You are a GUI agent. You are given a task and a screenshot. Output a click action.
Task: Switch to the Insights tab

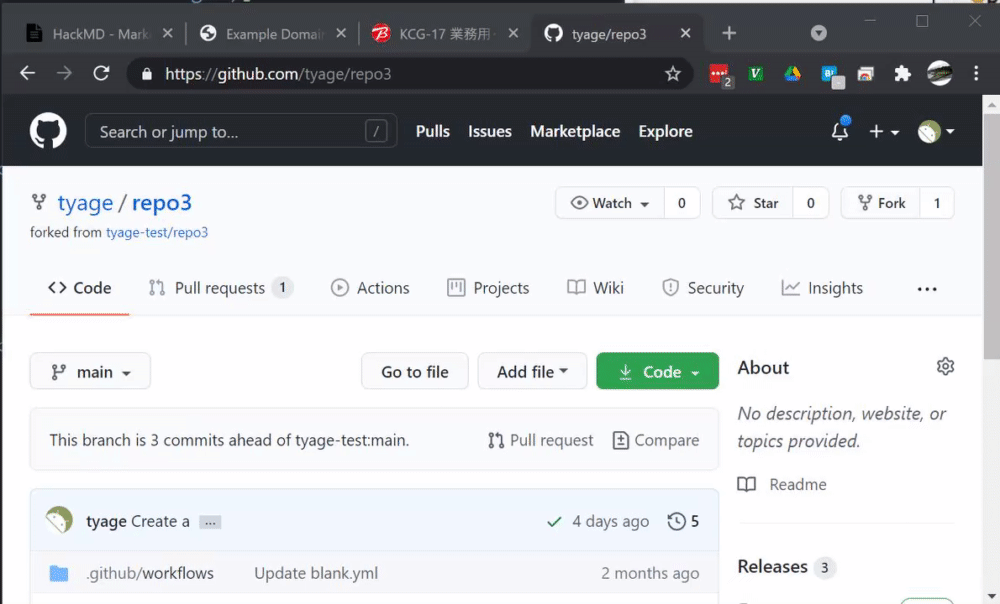point(822,288)
